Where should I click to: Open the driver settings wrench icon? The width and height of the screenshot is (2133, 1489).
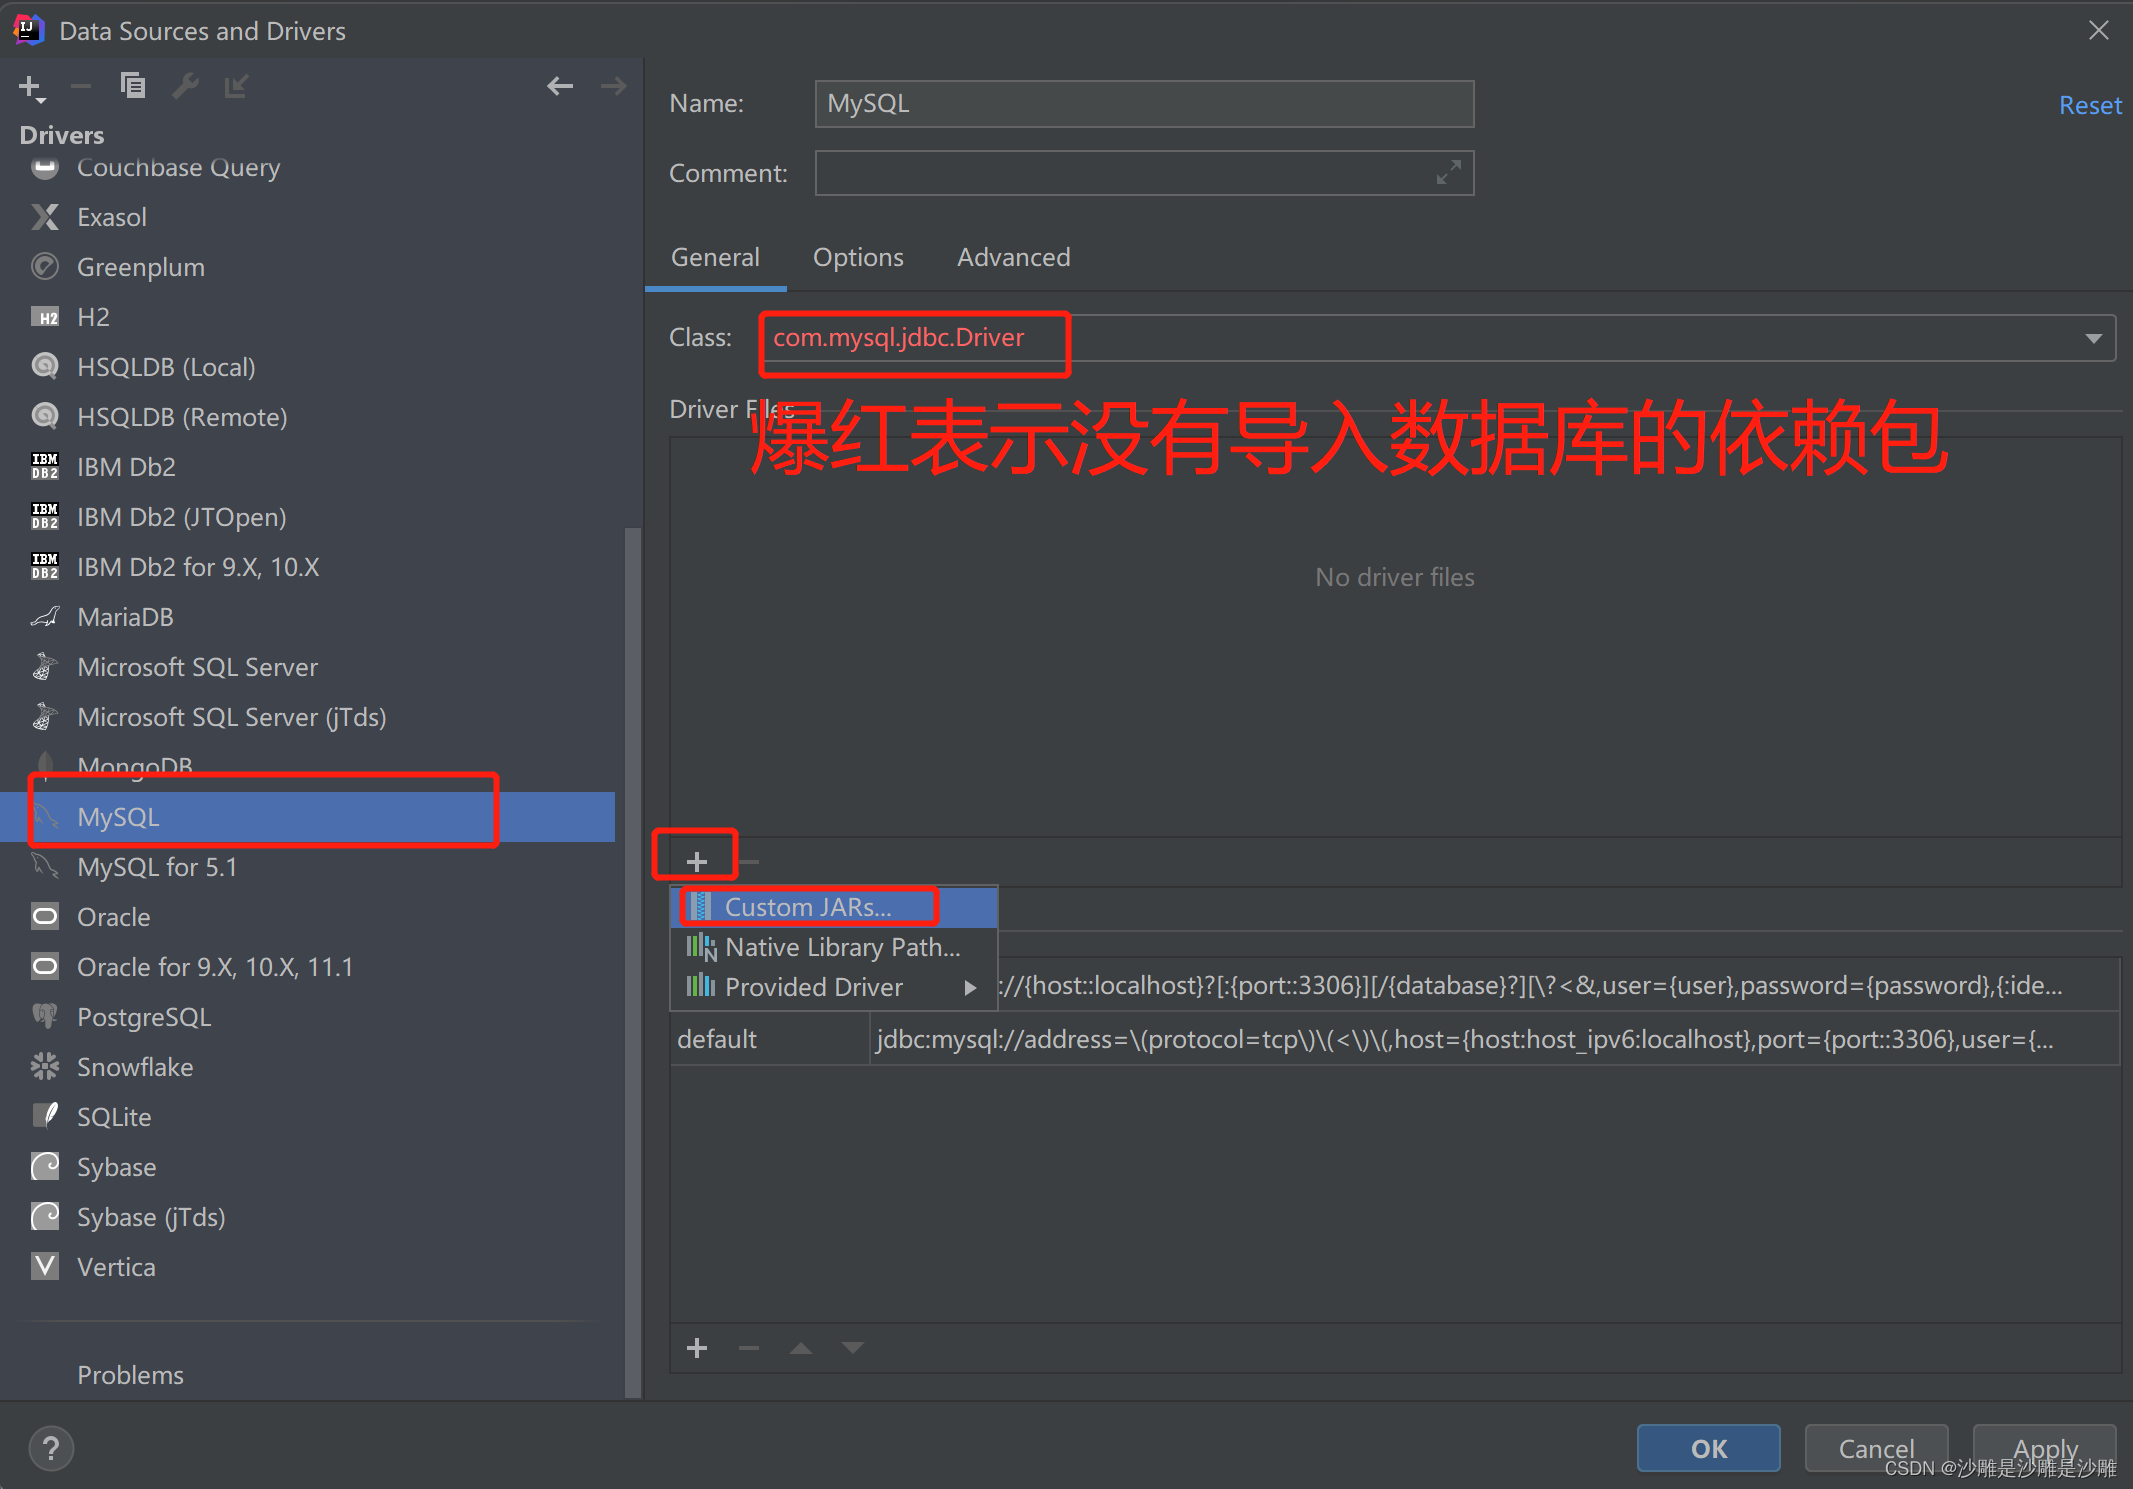tap(185, 86)
